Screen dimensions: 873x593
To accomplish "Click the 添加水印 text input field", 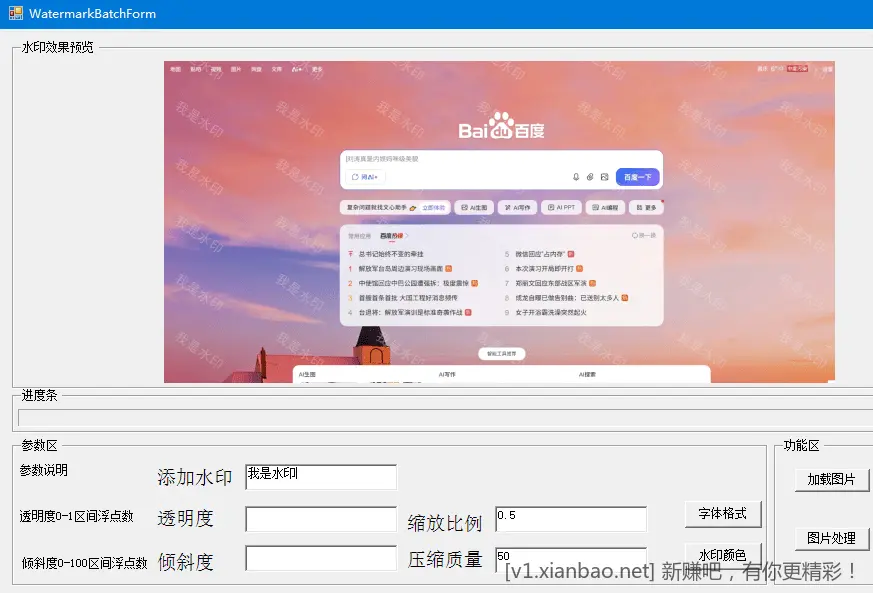I will click(x=320, y=477).
